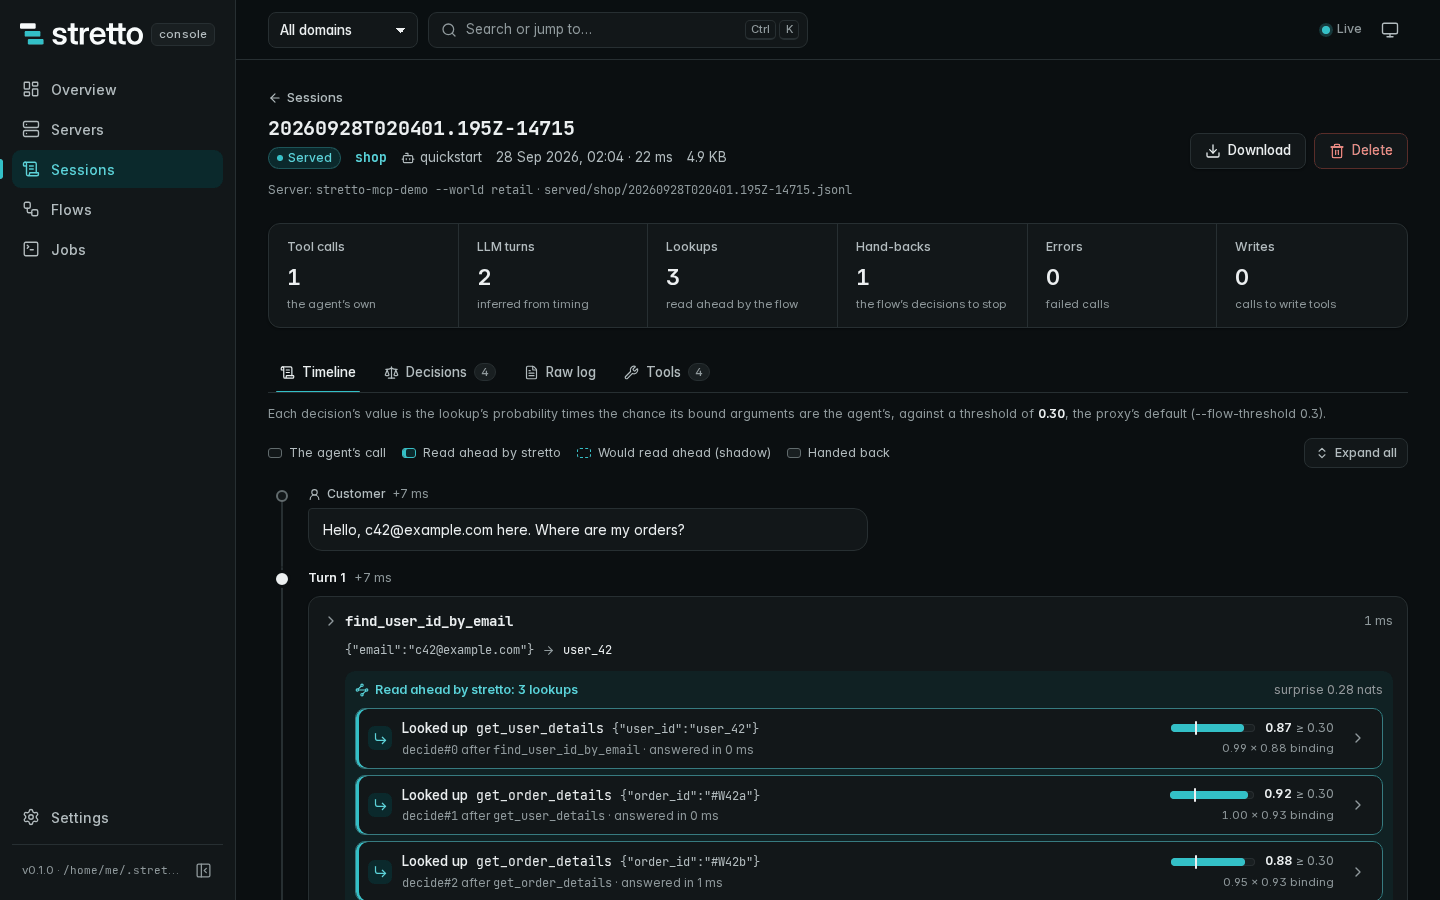Click the Lookups stat card
Screen dimensions: 1440x900
[x=742, y=275]
